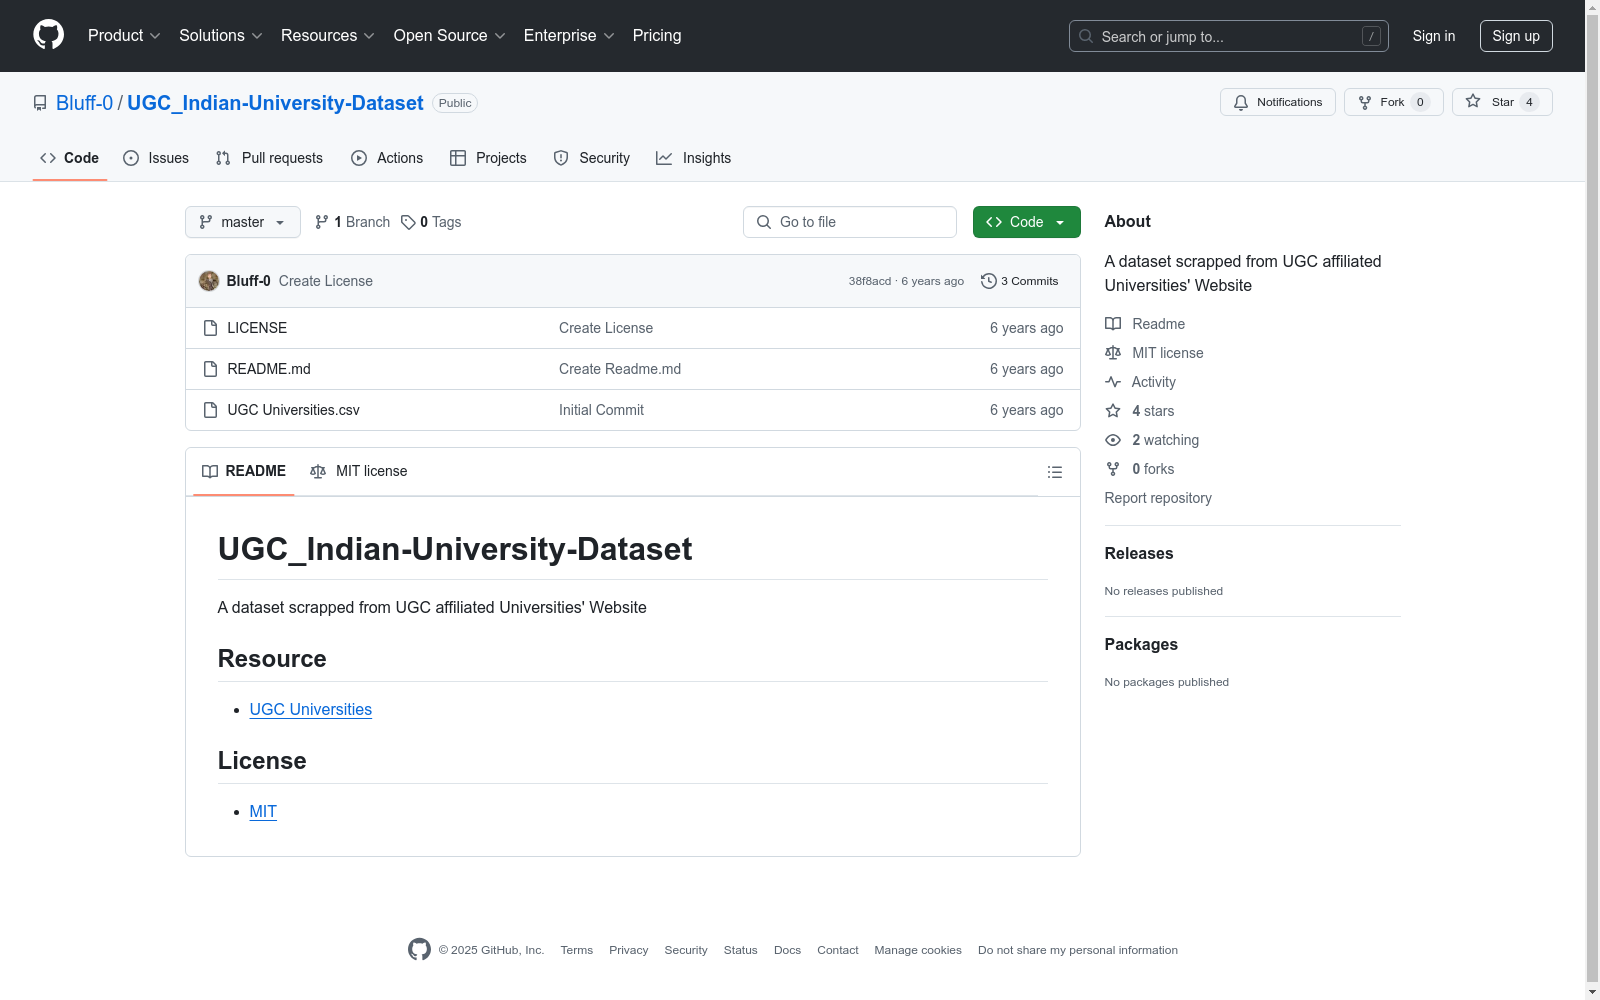The height and width of the screenshot is (1000, 1600).
Task: Click the page vertical scrollbar
Action: tap(1592, 500)
